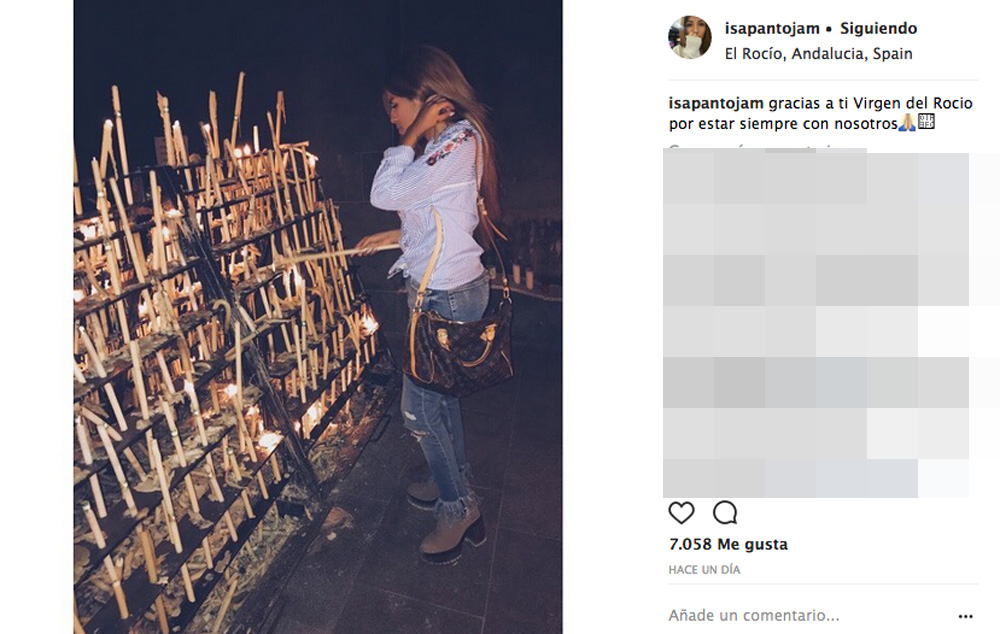This screenshot has width=1000, height=634.
Task: Click the isapantojam profile avatar
Action: point(689,37)
